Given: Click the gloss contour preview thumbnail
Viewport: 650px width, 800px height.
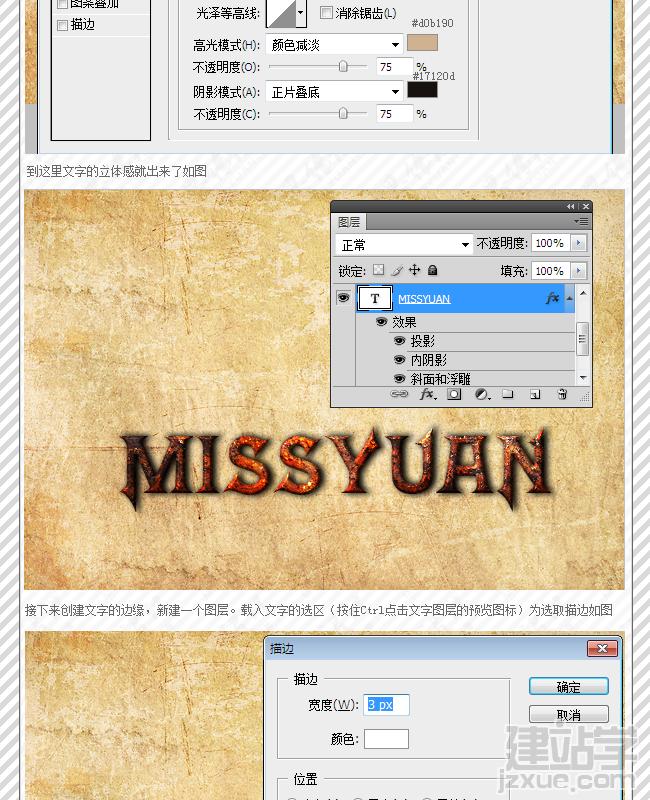Looking at the screenshot, I should pyautogui.click(x=281, y=14).
